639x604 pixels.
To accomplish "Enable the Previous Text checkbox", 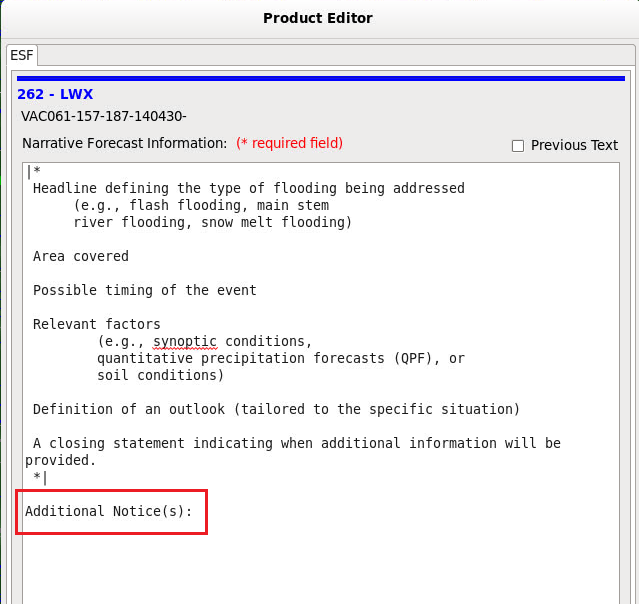I will coord(518,146).
